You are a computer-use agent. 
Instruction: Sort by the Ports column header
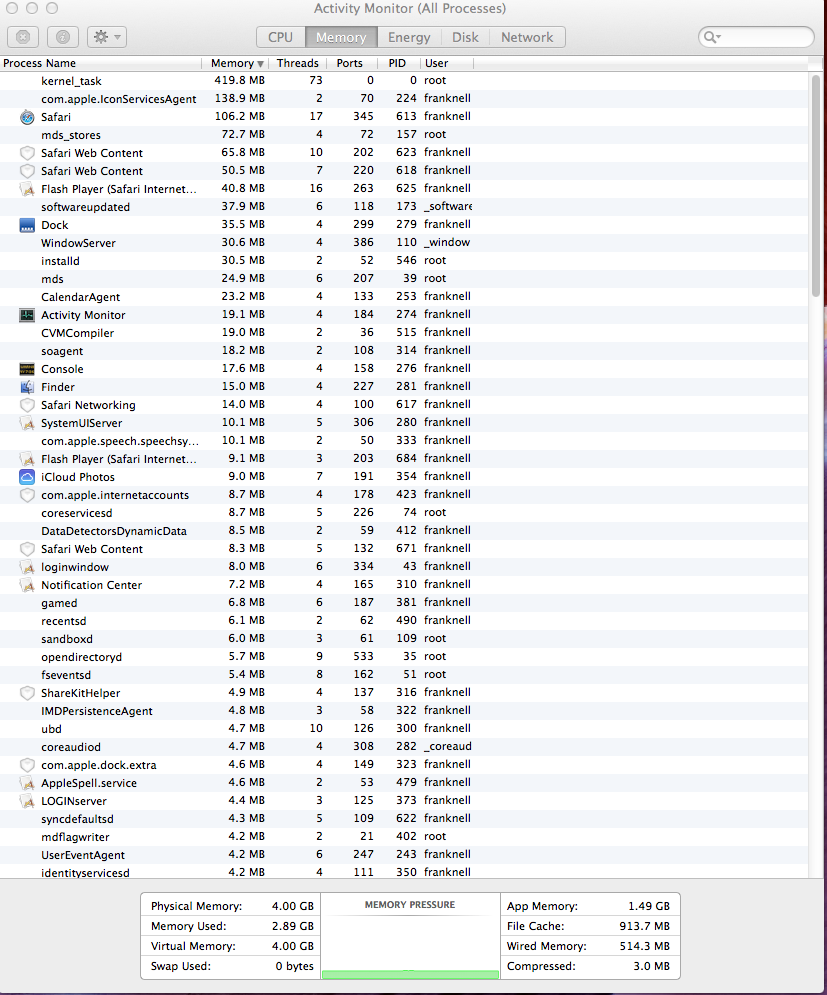pyautogui.click(x=350, y=63)
